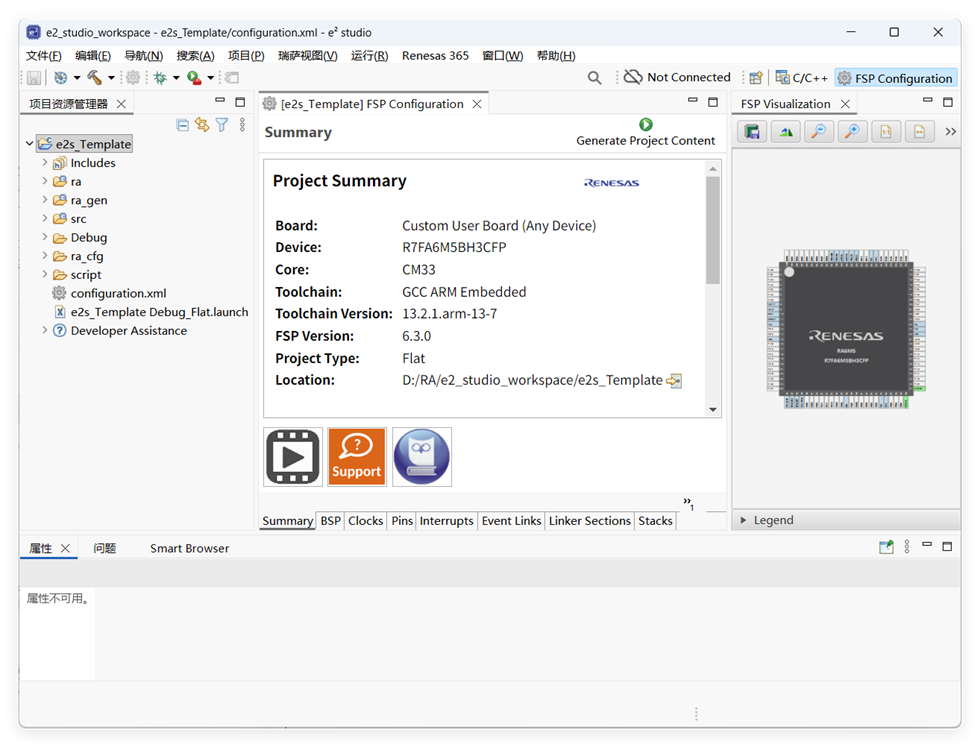This screenshot has width=980, height=747.
Task: Open the 帮助(H) menu
Action: tap(556, 56)
